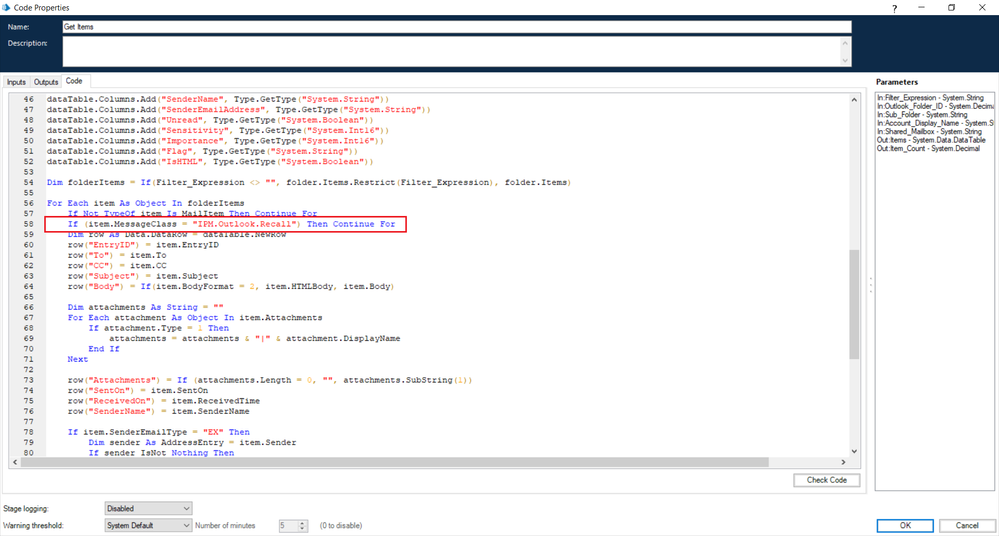
Task: Click inside the Name field
Action: tap(456, 27)
